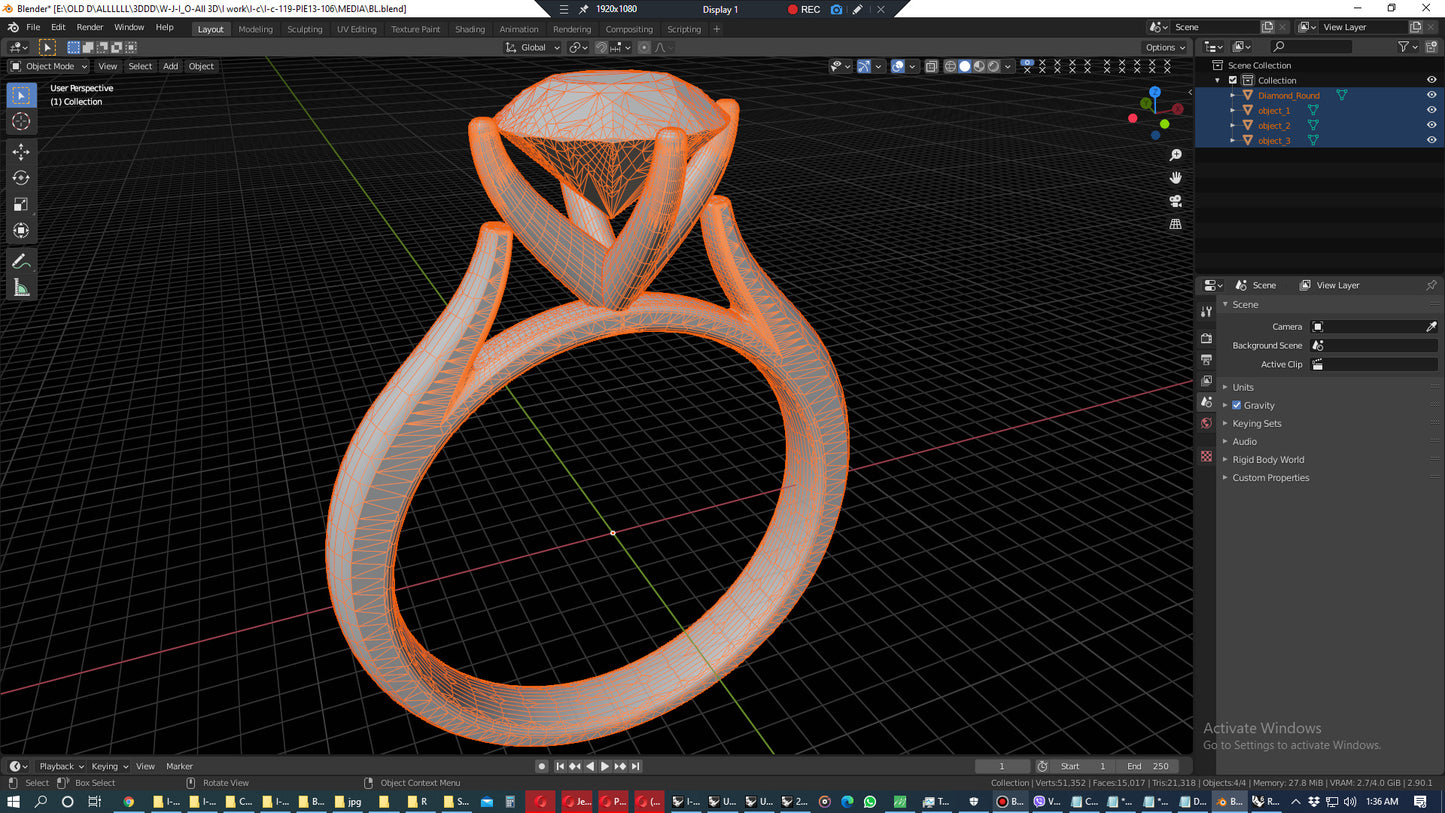Pick the 3D Cursor tool

click(21, 122)
